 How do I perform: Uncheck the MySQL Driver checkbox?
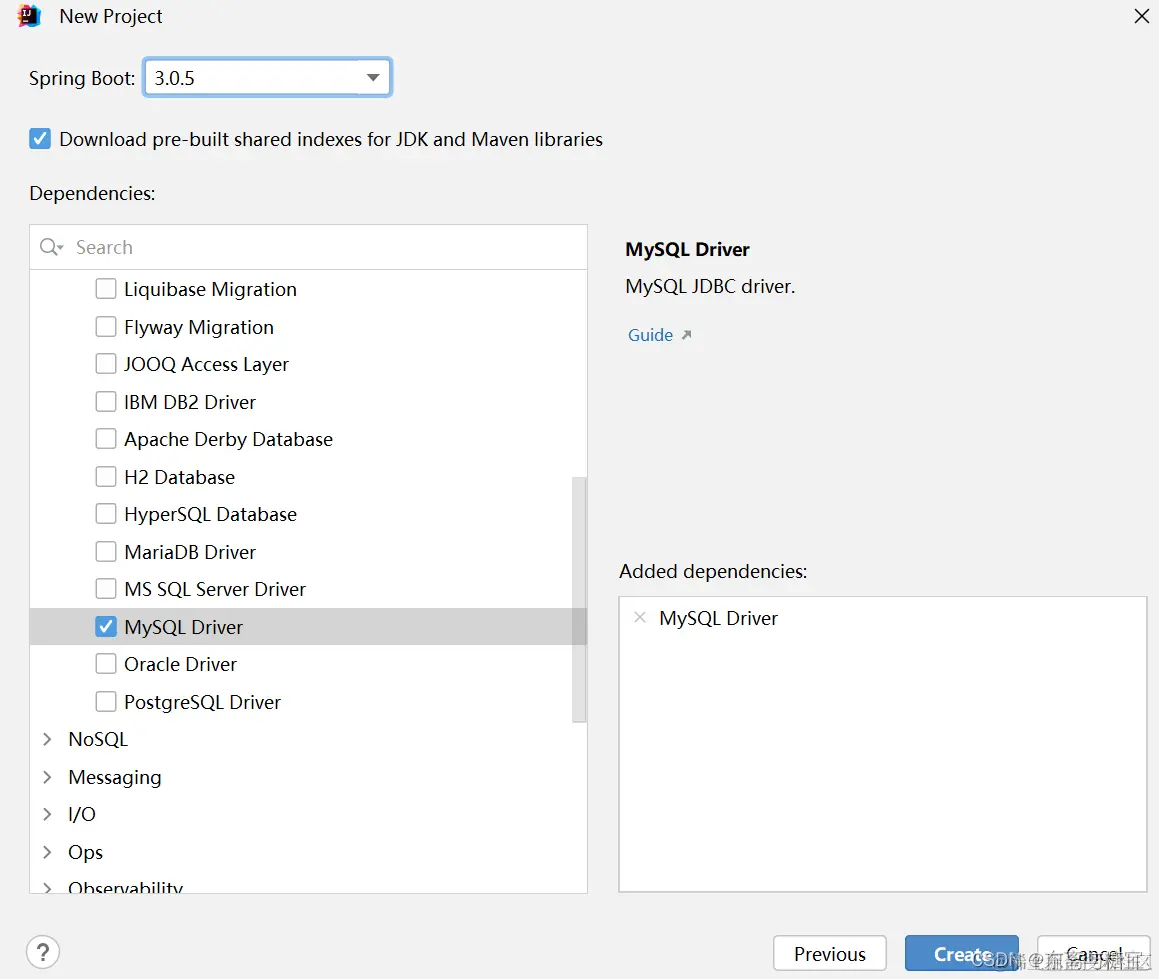tap(106, 626)
